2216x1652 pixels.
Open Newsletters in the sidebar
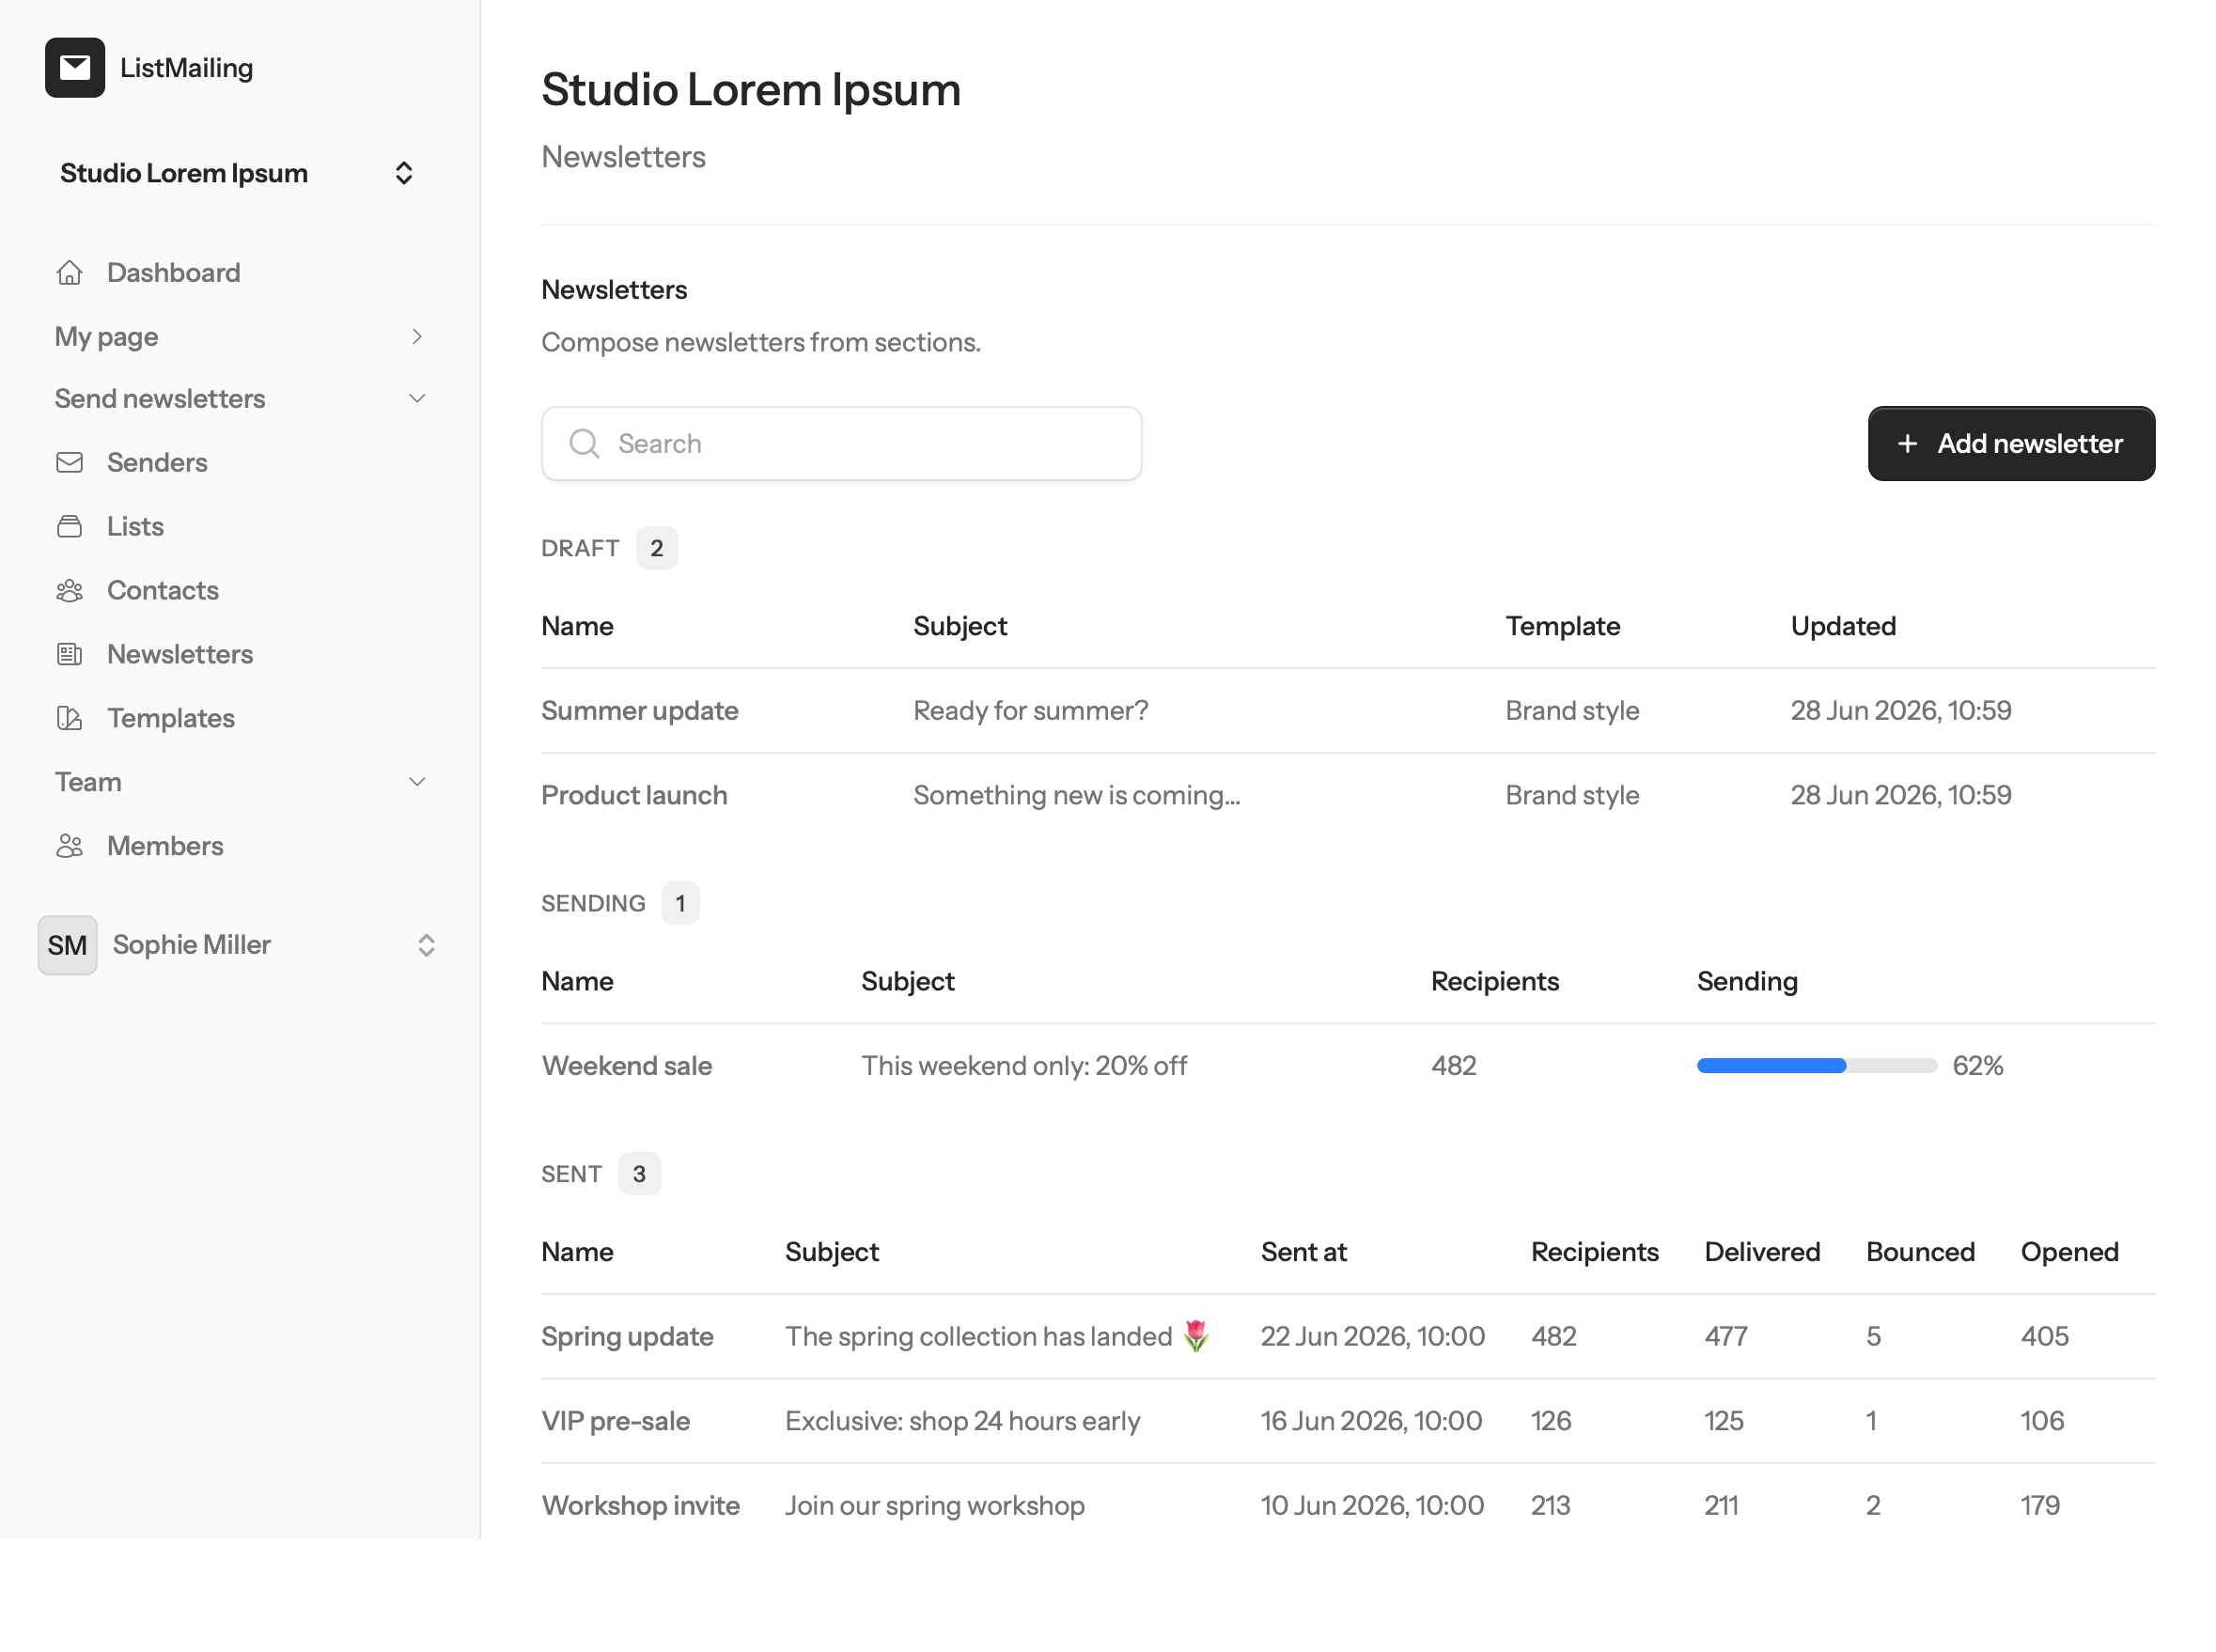pos(240,655)
